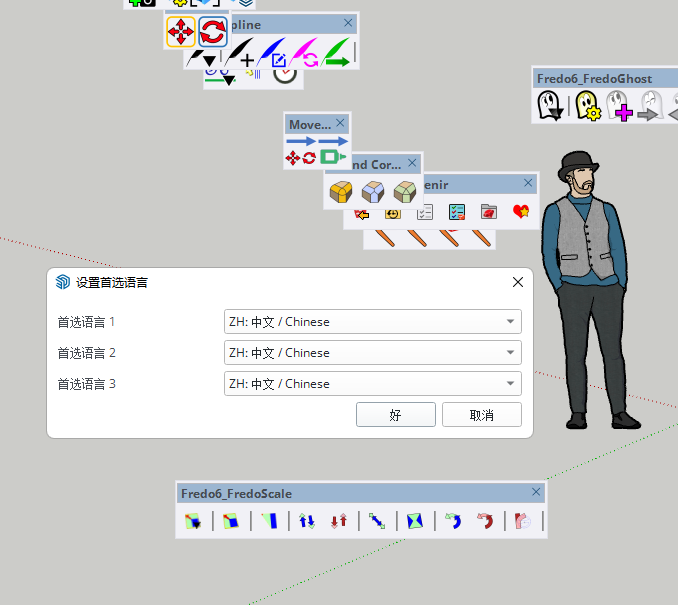Click the green pen with arrow spline tool
Screen dimensions: 678x605
(337, 52)
